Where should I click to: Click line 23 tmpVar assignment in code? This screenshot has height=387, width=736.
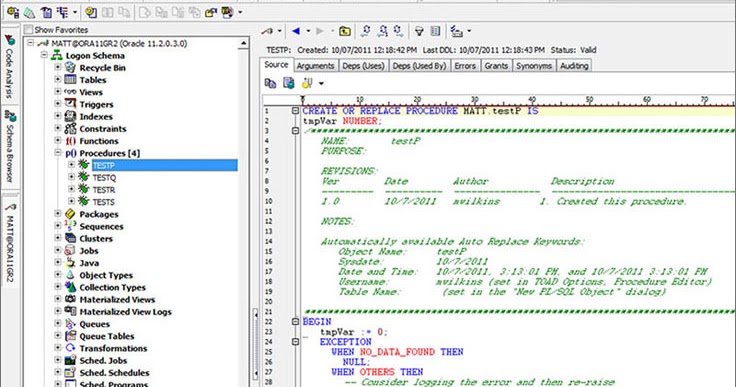[x=354, y=332]
